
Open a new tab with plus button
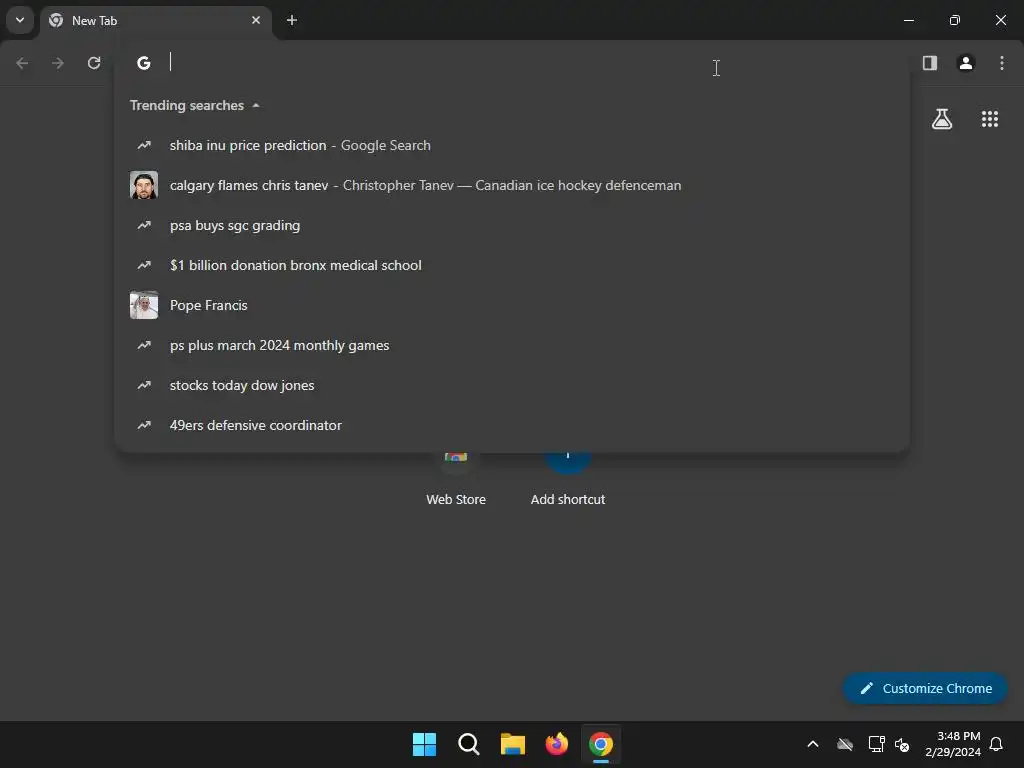tap(292, 20)
